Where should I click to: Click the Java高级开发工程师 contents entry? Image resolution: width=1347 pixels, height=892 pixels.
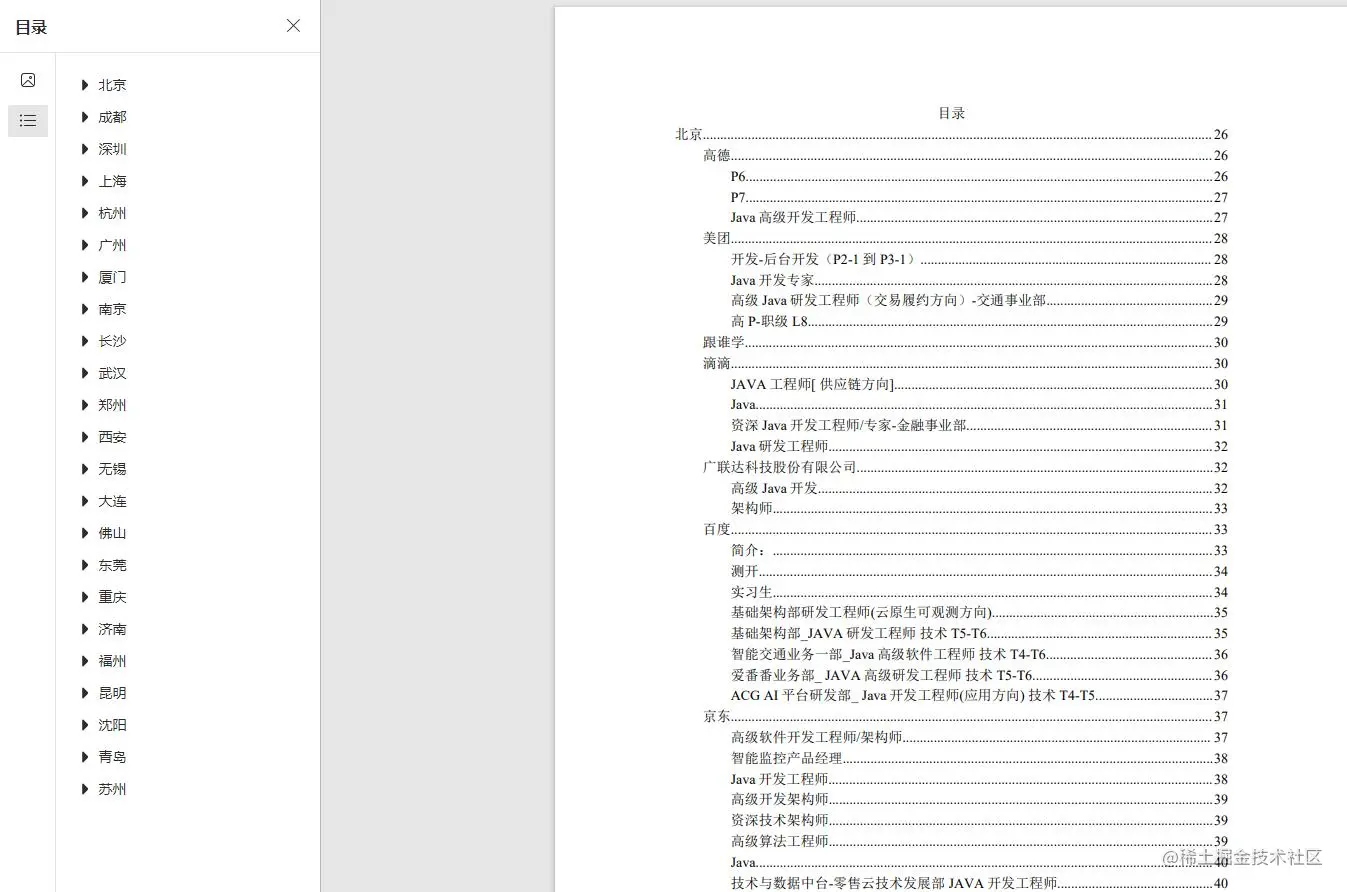pyautogui.click(x=980, y=217)
